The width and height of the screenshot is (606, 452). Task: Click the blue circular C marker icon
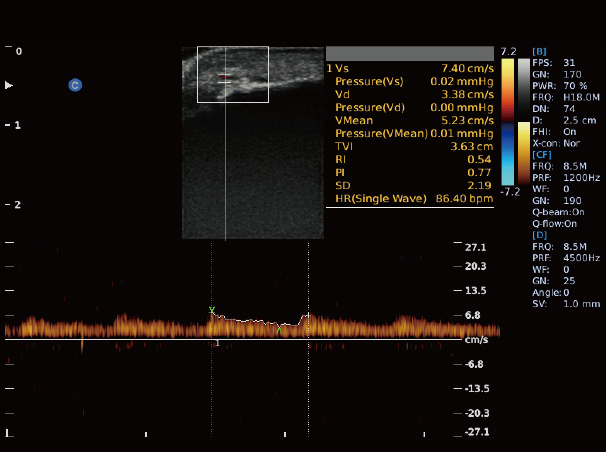75,86
